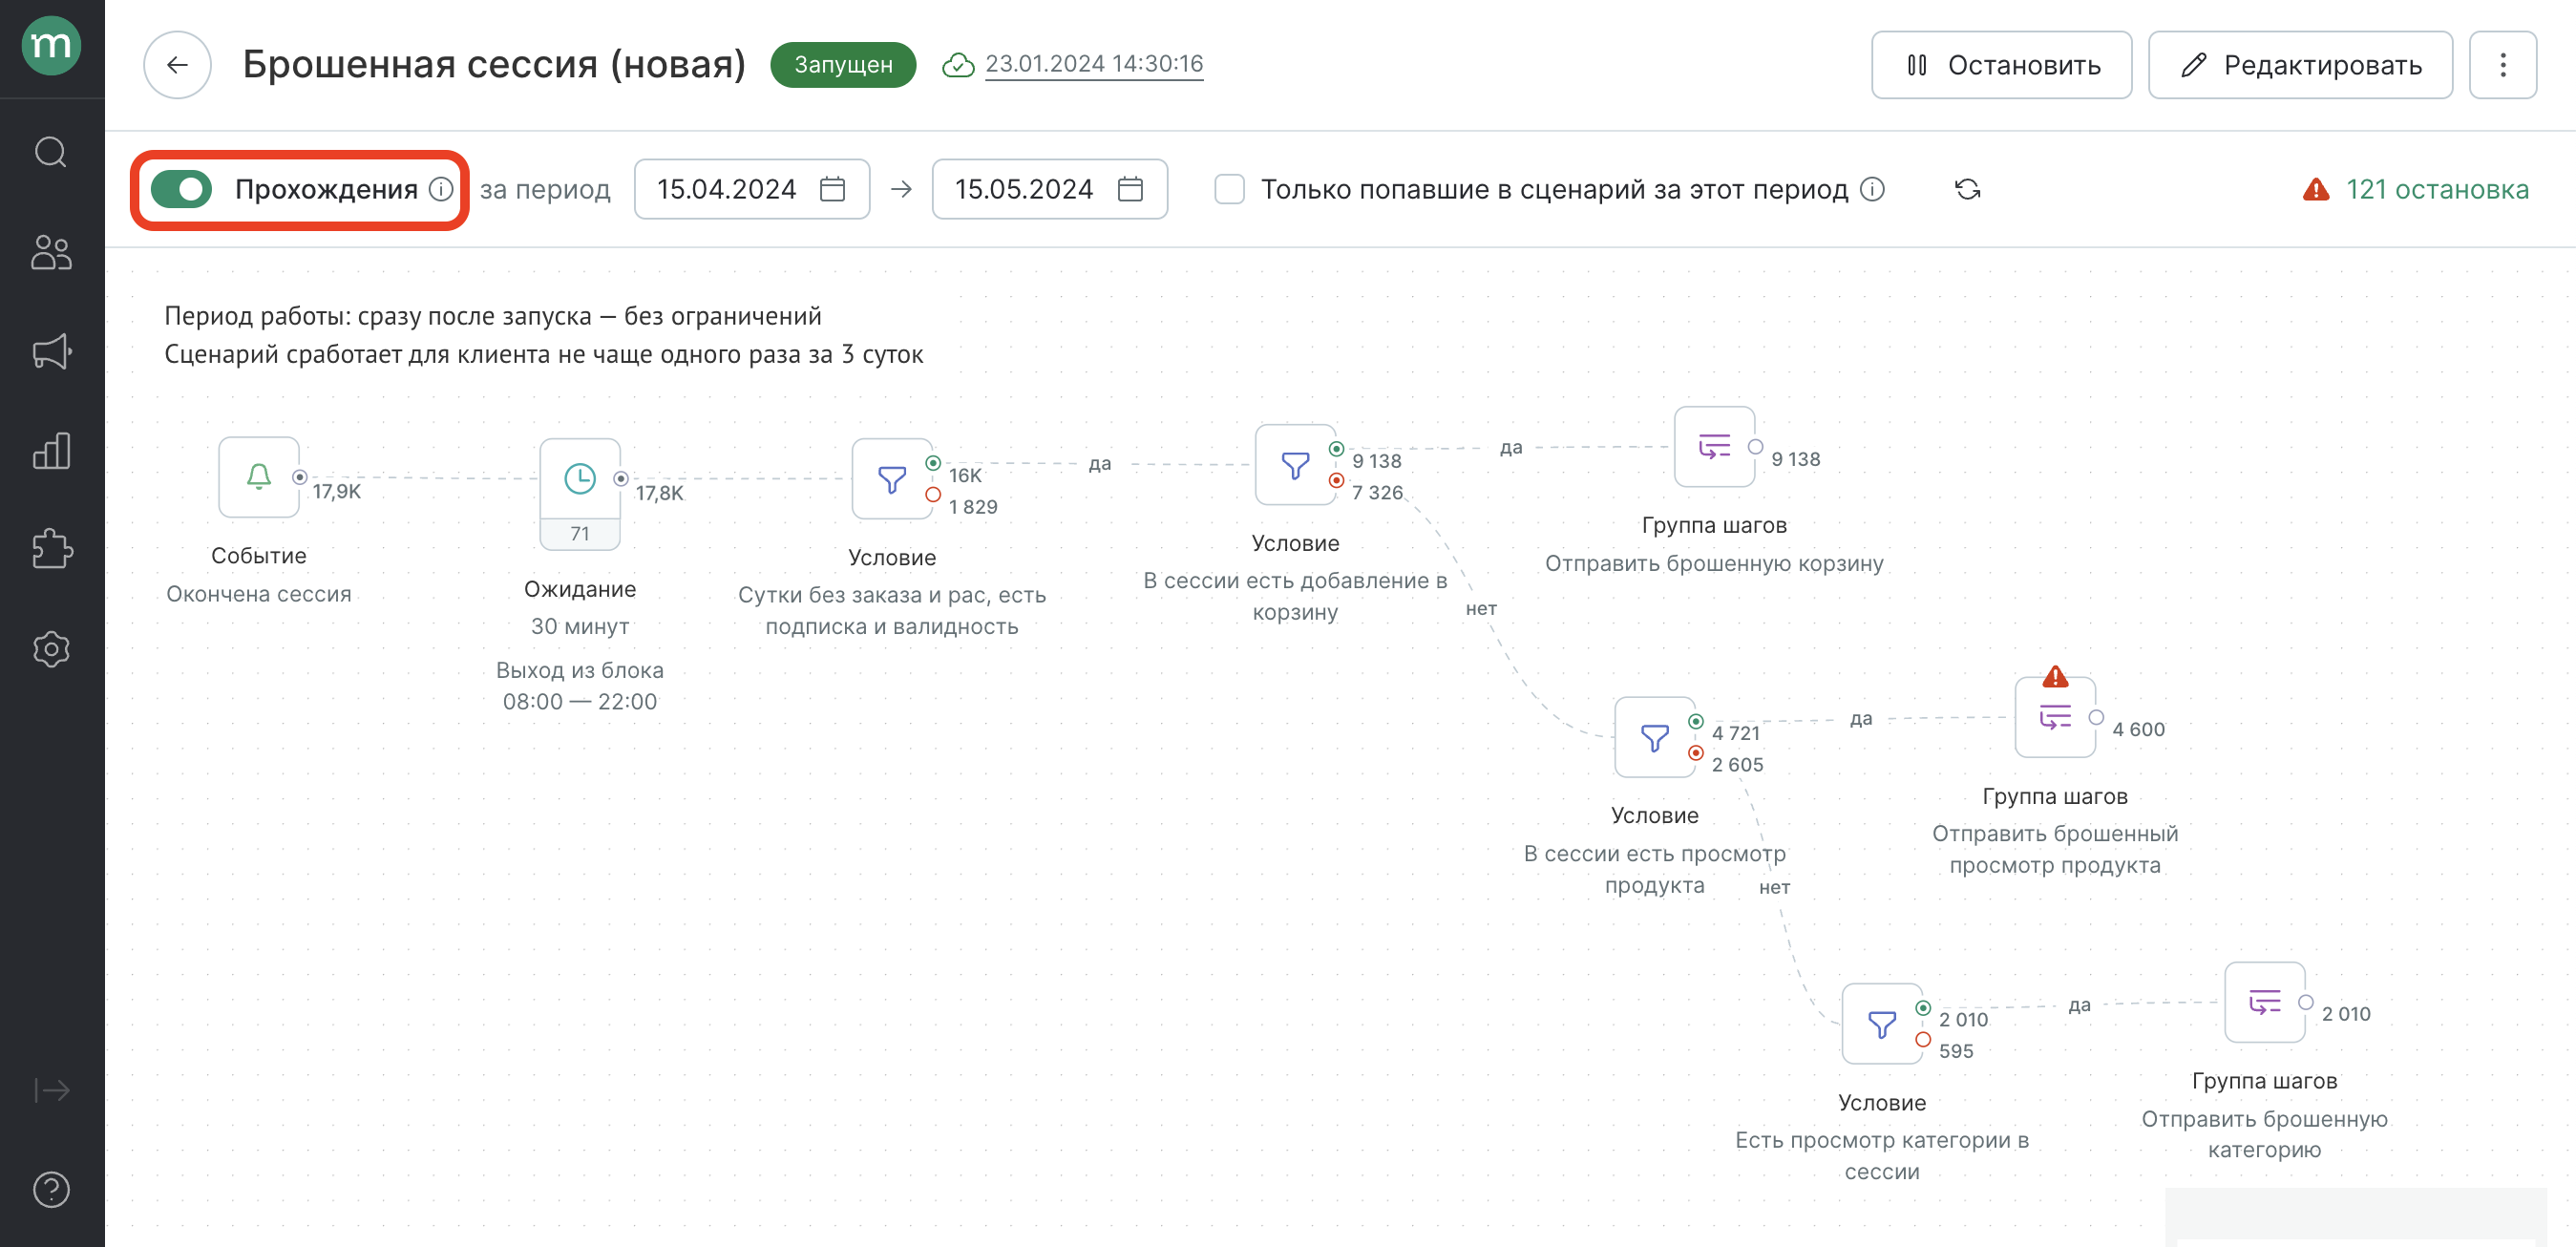Click the Выход из блока 08:00 — 22:00 text
Screen dimensions: 2576x1247
[580, 685]
